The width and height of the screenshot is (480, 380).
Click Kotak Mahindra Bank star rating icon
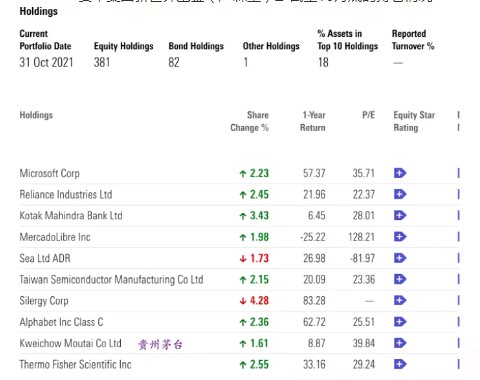[400, 215]
